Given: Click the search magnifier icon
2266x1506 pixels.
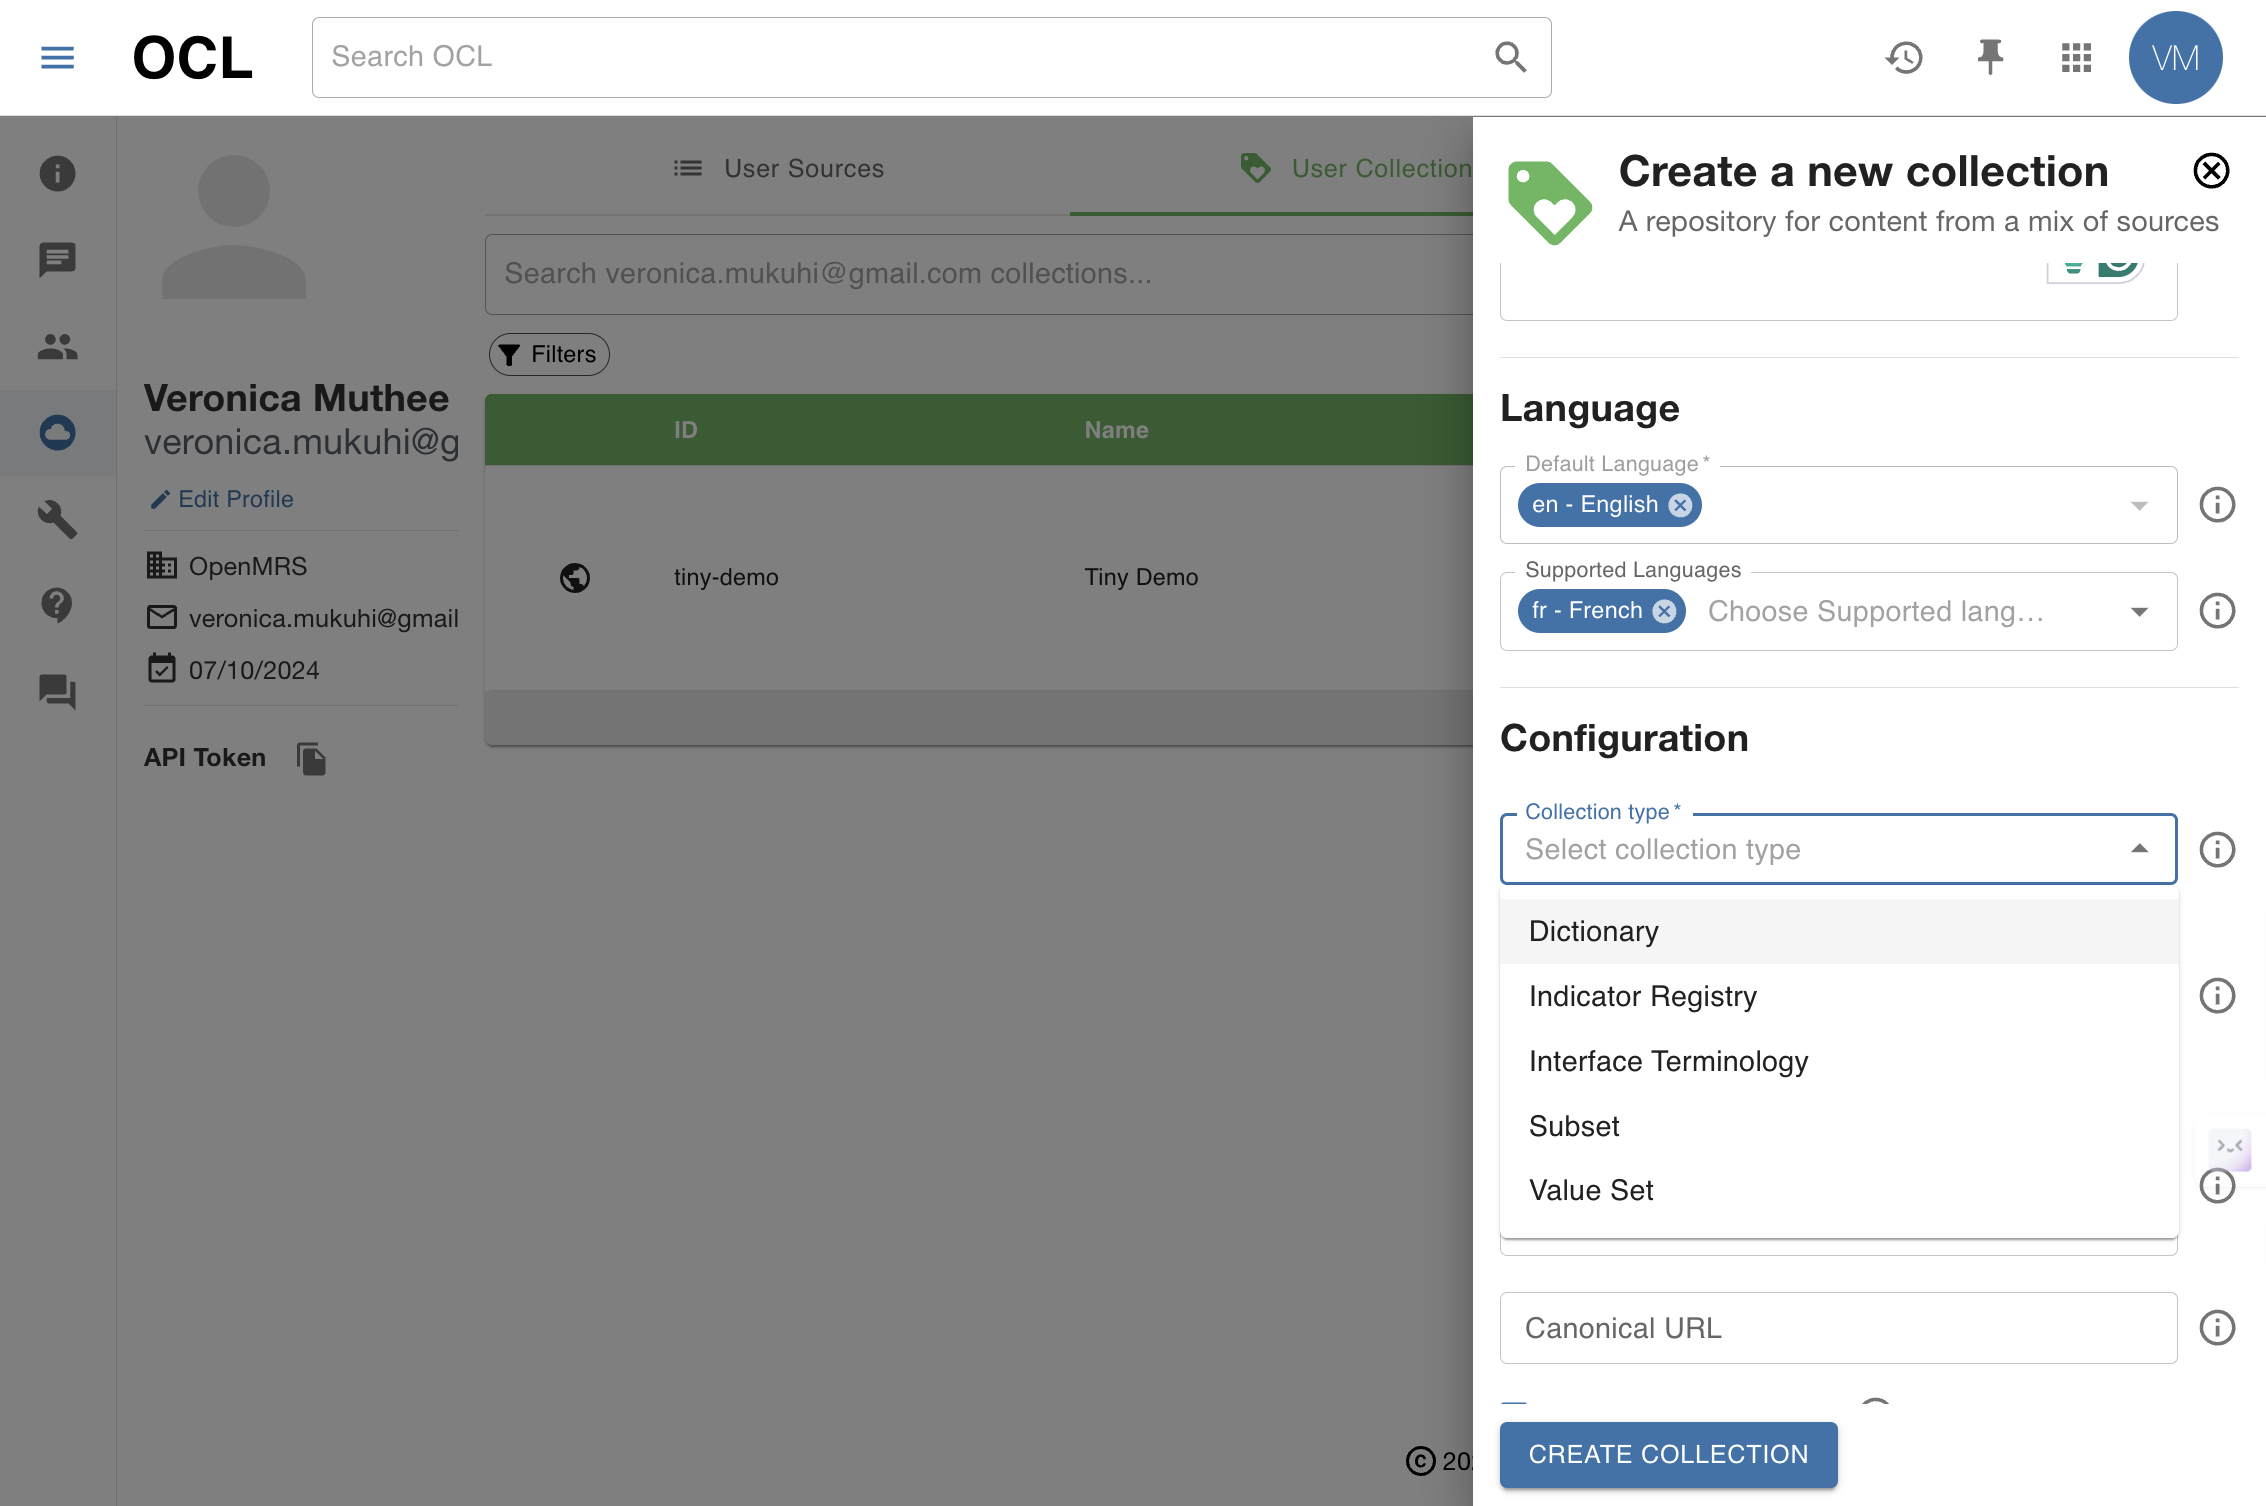Looking at the screenshot, I should (x=1510, y=57).
